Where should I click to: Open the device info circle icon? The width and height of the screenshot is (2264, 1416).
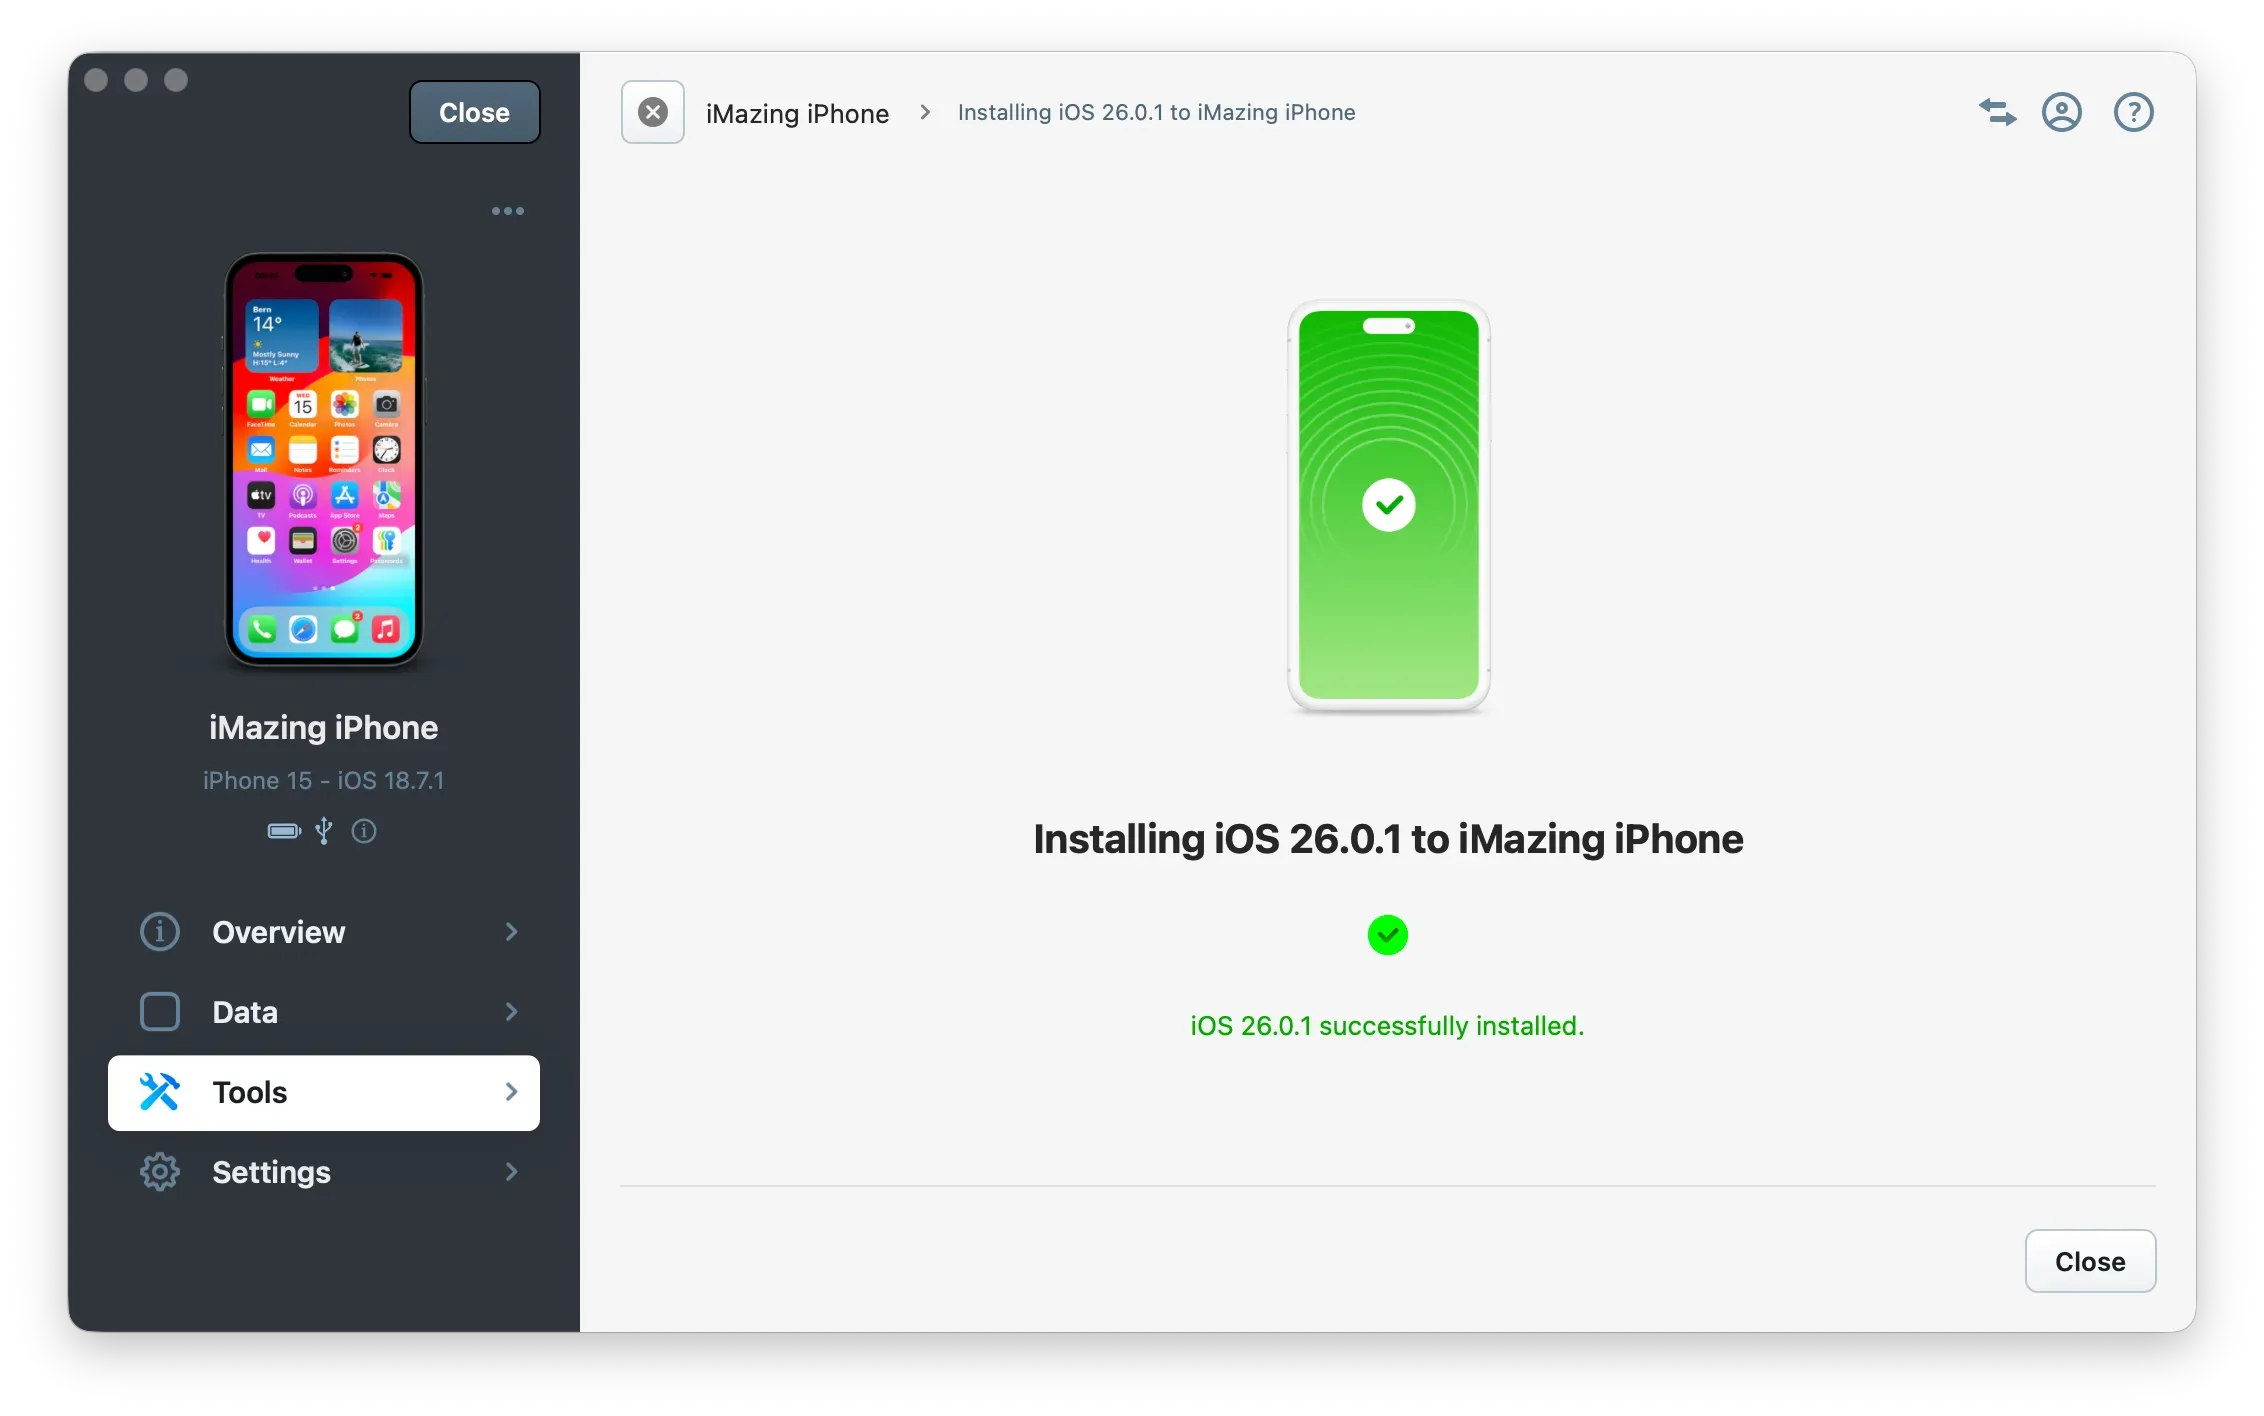click(364, 832)
